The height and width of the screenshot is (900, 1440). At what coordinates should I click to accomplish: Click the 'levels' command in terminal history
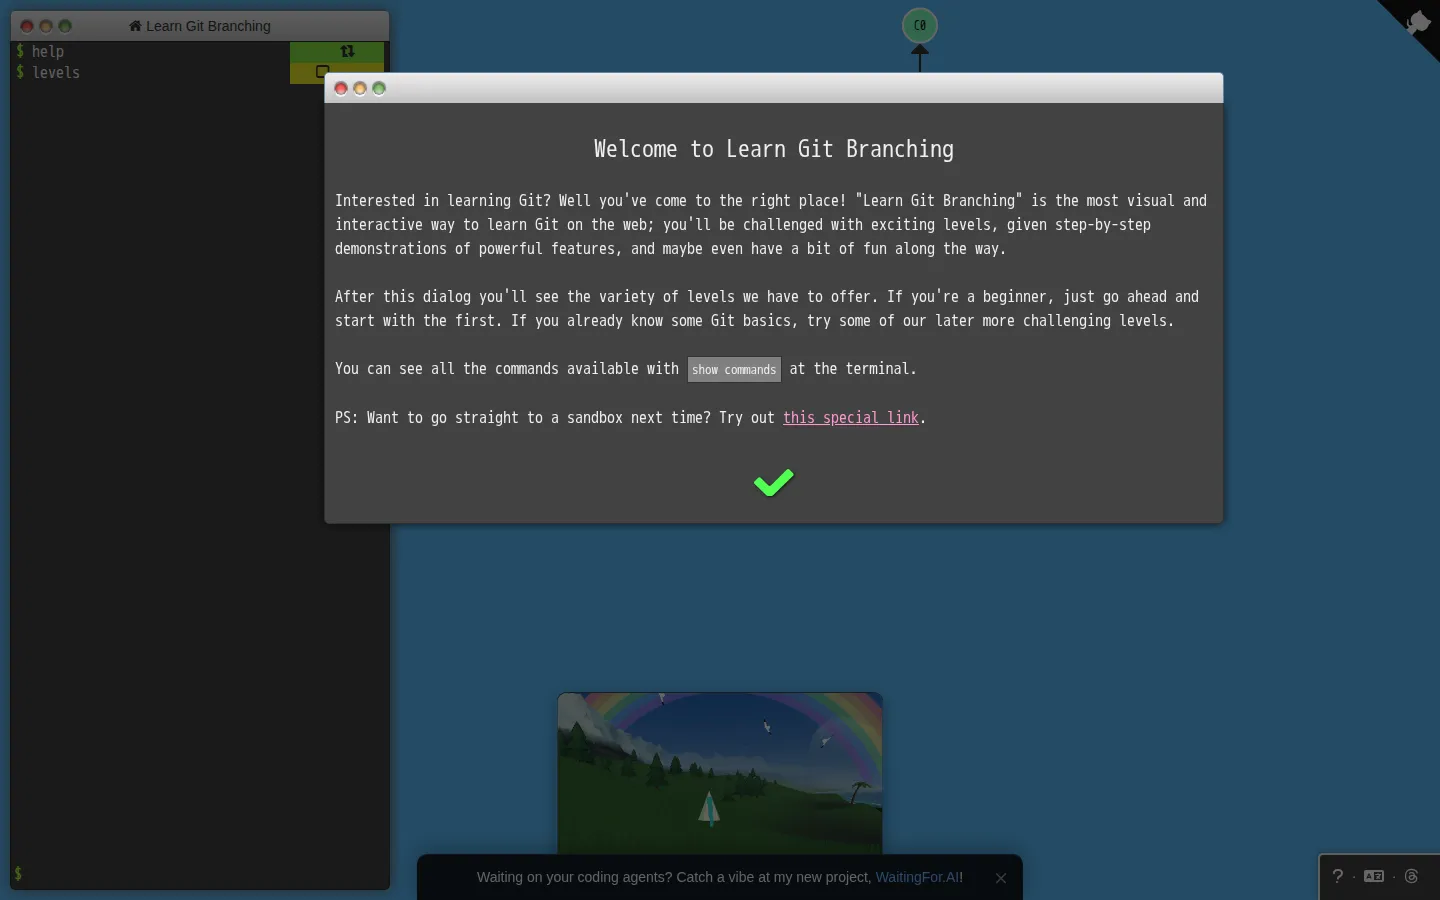(55, 72)
